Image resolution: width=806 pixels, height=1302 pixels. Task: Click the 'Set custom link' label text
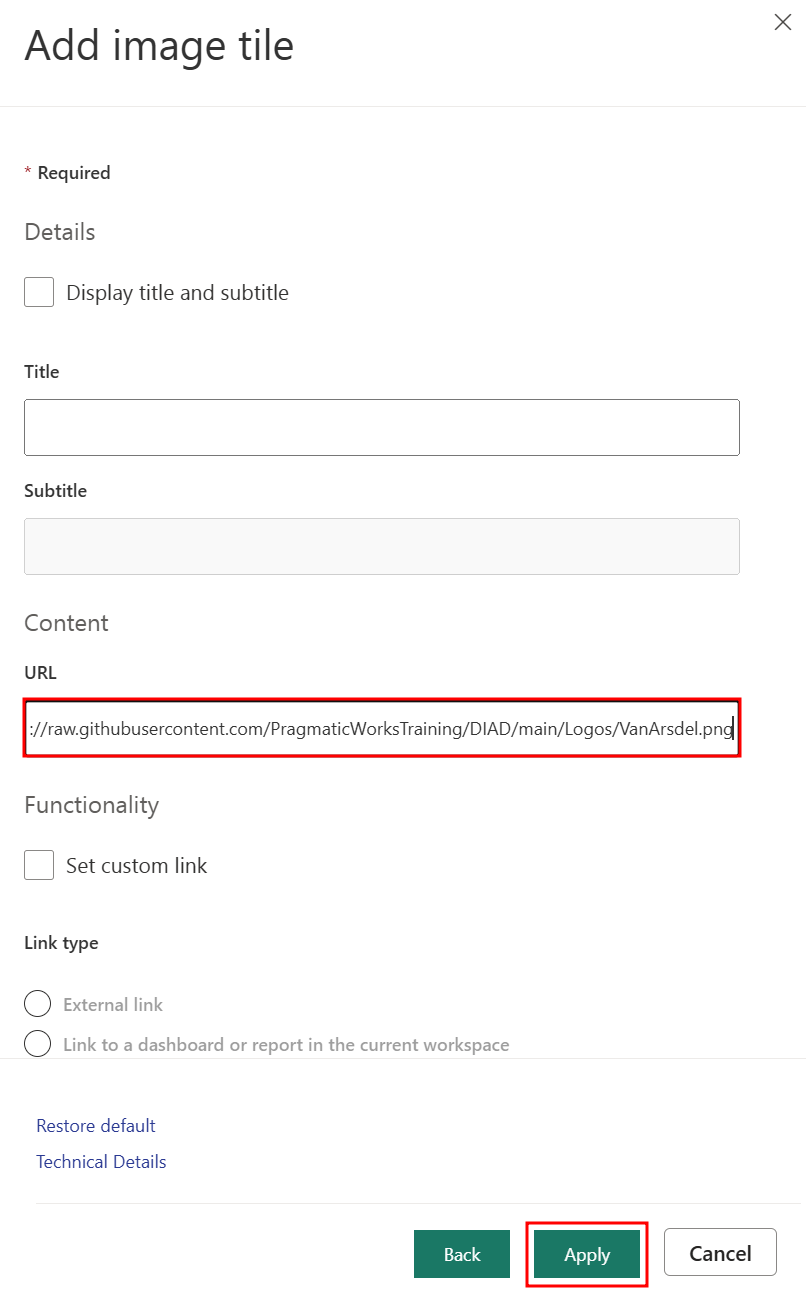[136, 865]
